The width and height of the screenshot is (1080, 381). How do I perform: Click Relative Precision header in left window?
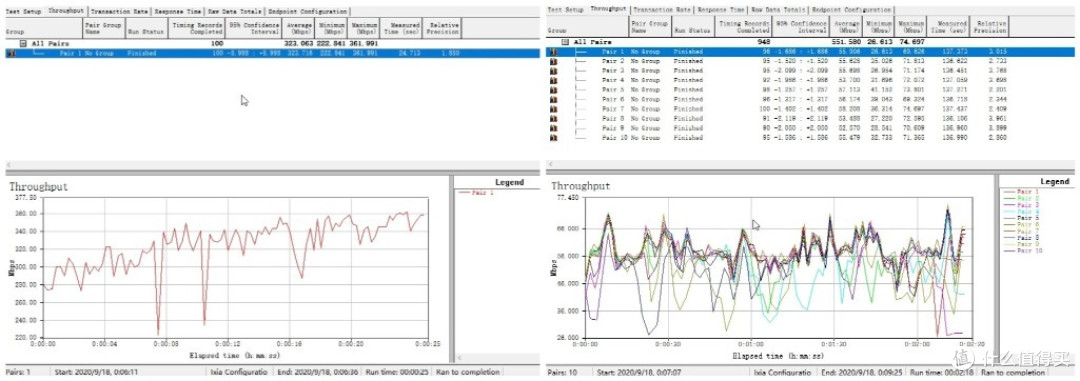442,28
